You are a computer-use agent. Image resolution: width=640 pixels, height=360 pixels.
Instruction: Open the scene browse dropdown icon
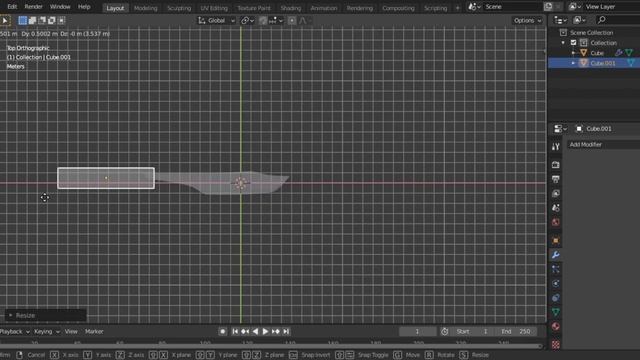474,7
